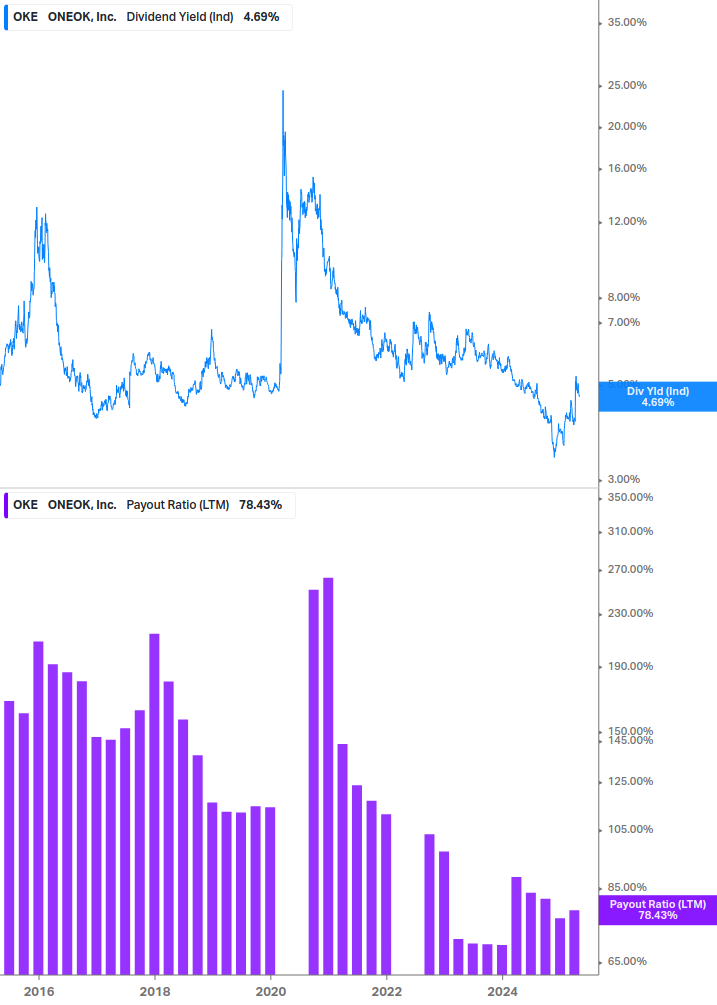Screen dimensions: 717x1005
Task: Click the 2024 x-axis label
Action: [x=503, y=992]
